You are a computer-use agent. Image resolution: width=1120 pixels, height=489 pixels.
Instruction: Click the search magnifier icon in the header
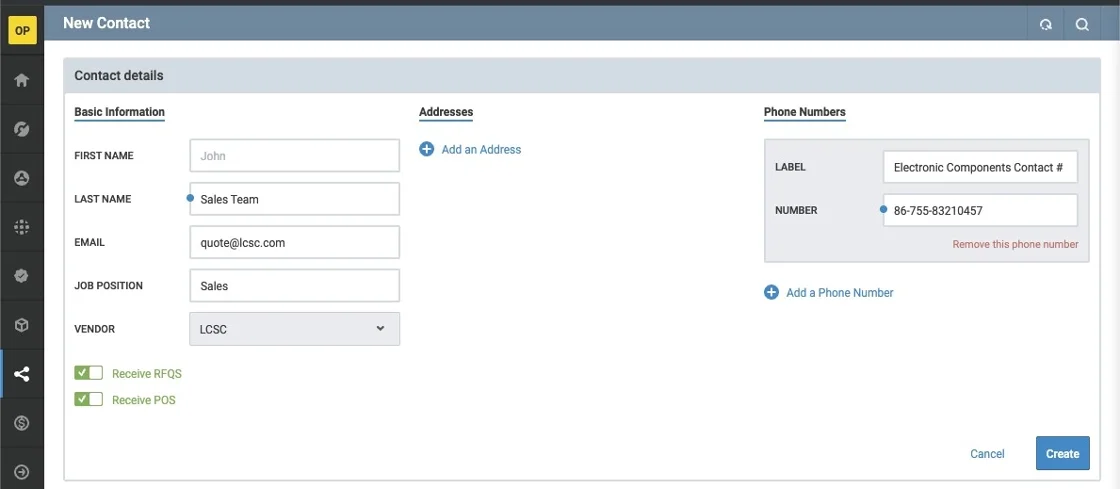1082,25
